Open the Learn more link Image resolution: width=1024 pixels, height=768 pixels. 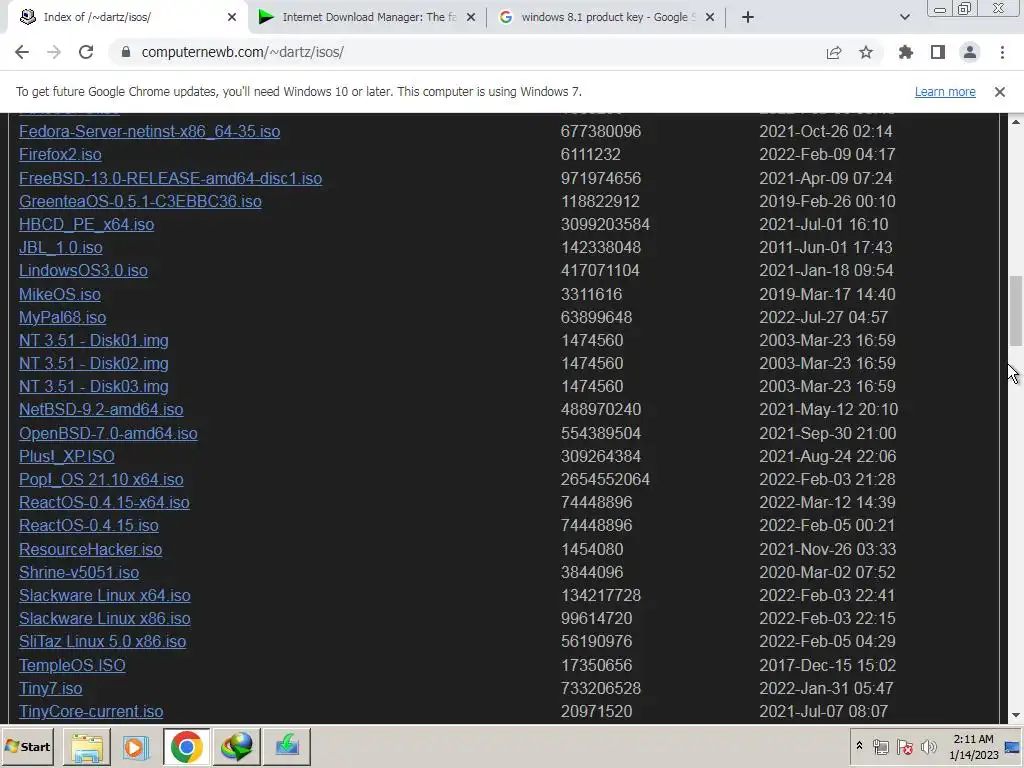point(945,92)
